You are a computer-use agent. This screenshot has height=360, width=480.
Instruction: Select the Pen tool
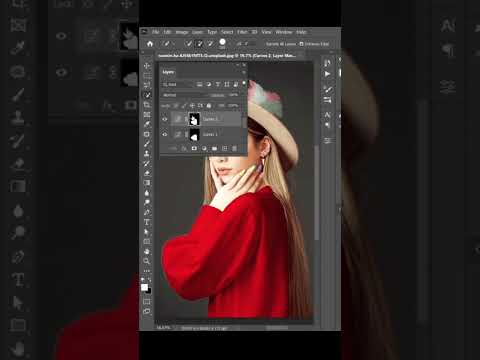[147, 212]
